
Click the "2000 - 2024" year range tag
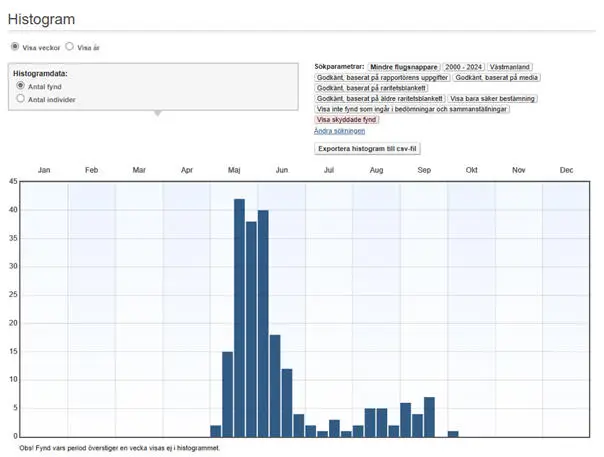[462, 65]
